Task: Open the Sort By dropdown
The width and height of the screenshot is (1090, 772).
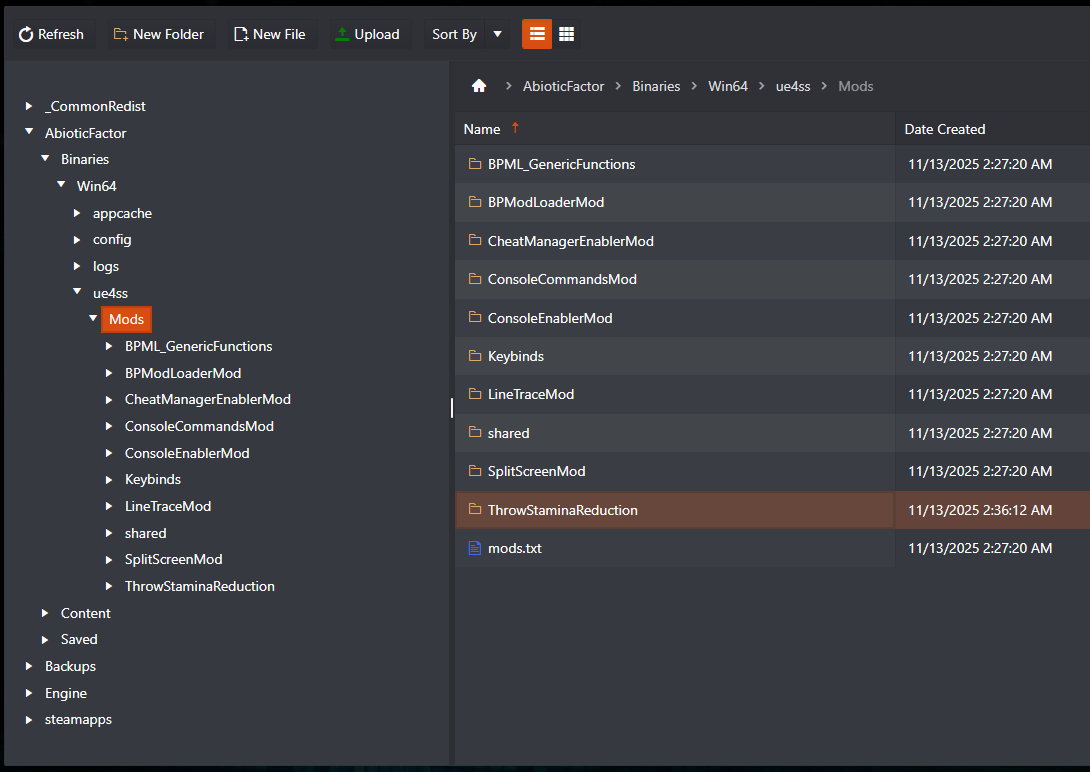Action: click(465, 33)
